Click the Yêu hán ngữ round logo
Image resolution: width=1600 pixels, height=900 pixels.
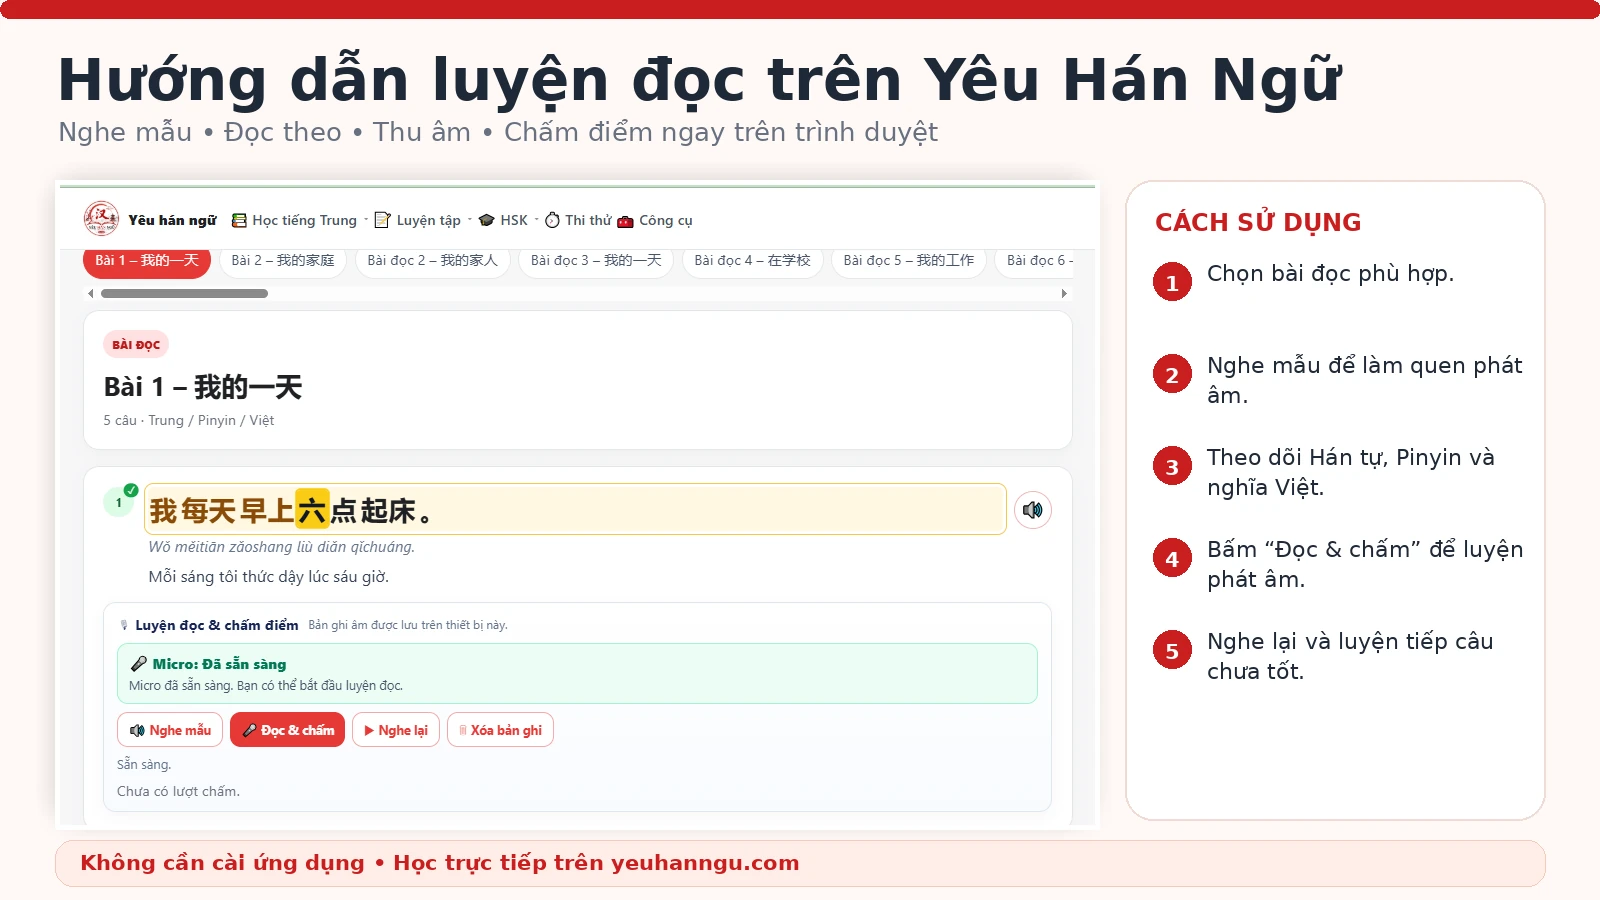pos(101,218)
